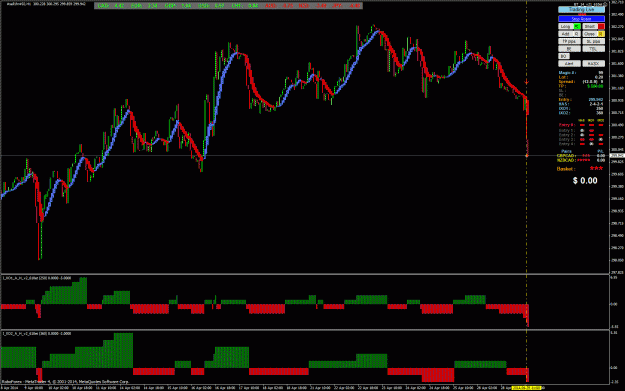Click the JPY strength reading in top bar

[346, 6]
